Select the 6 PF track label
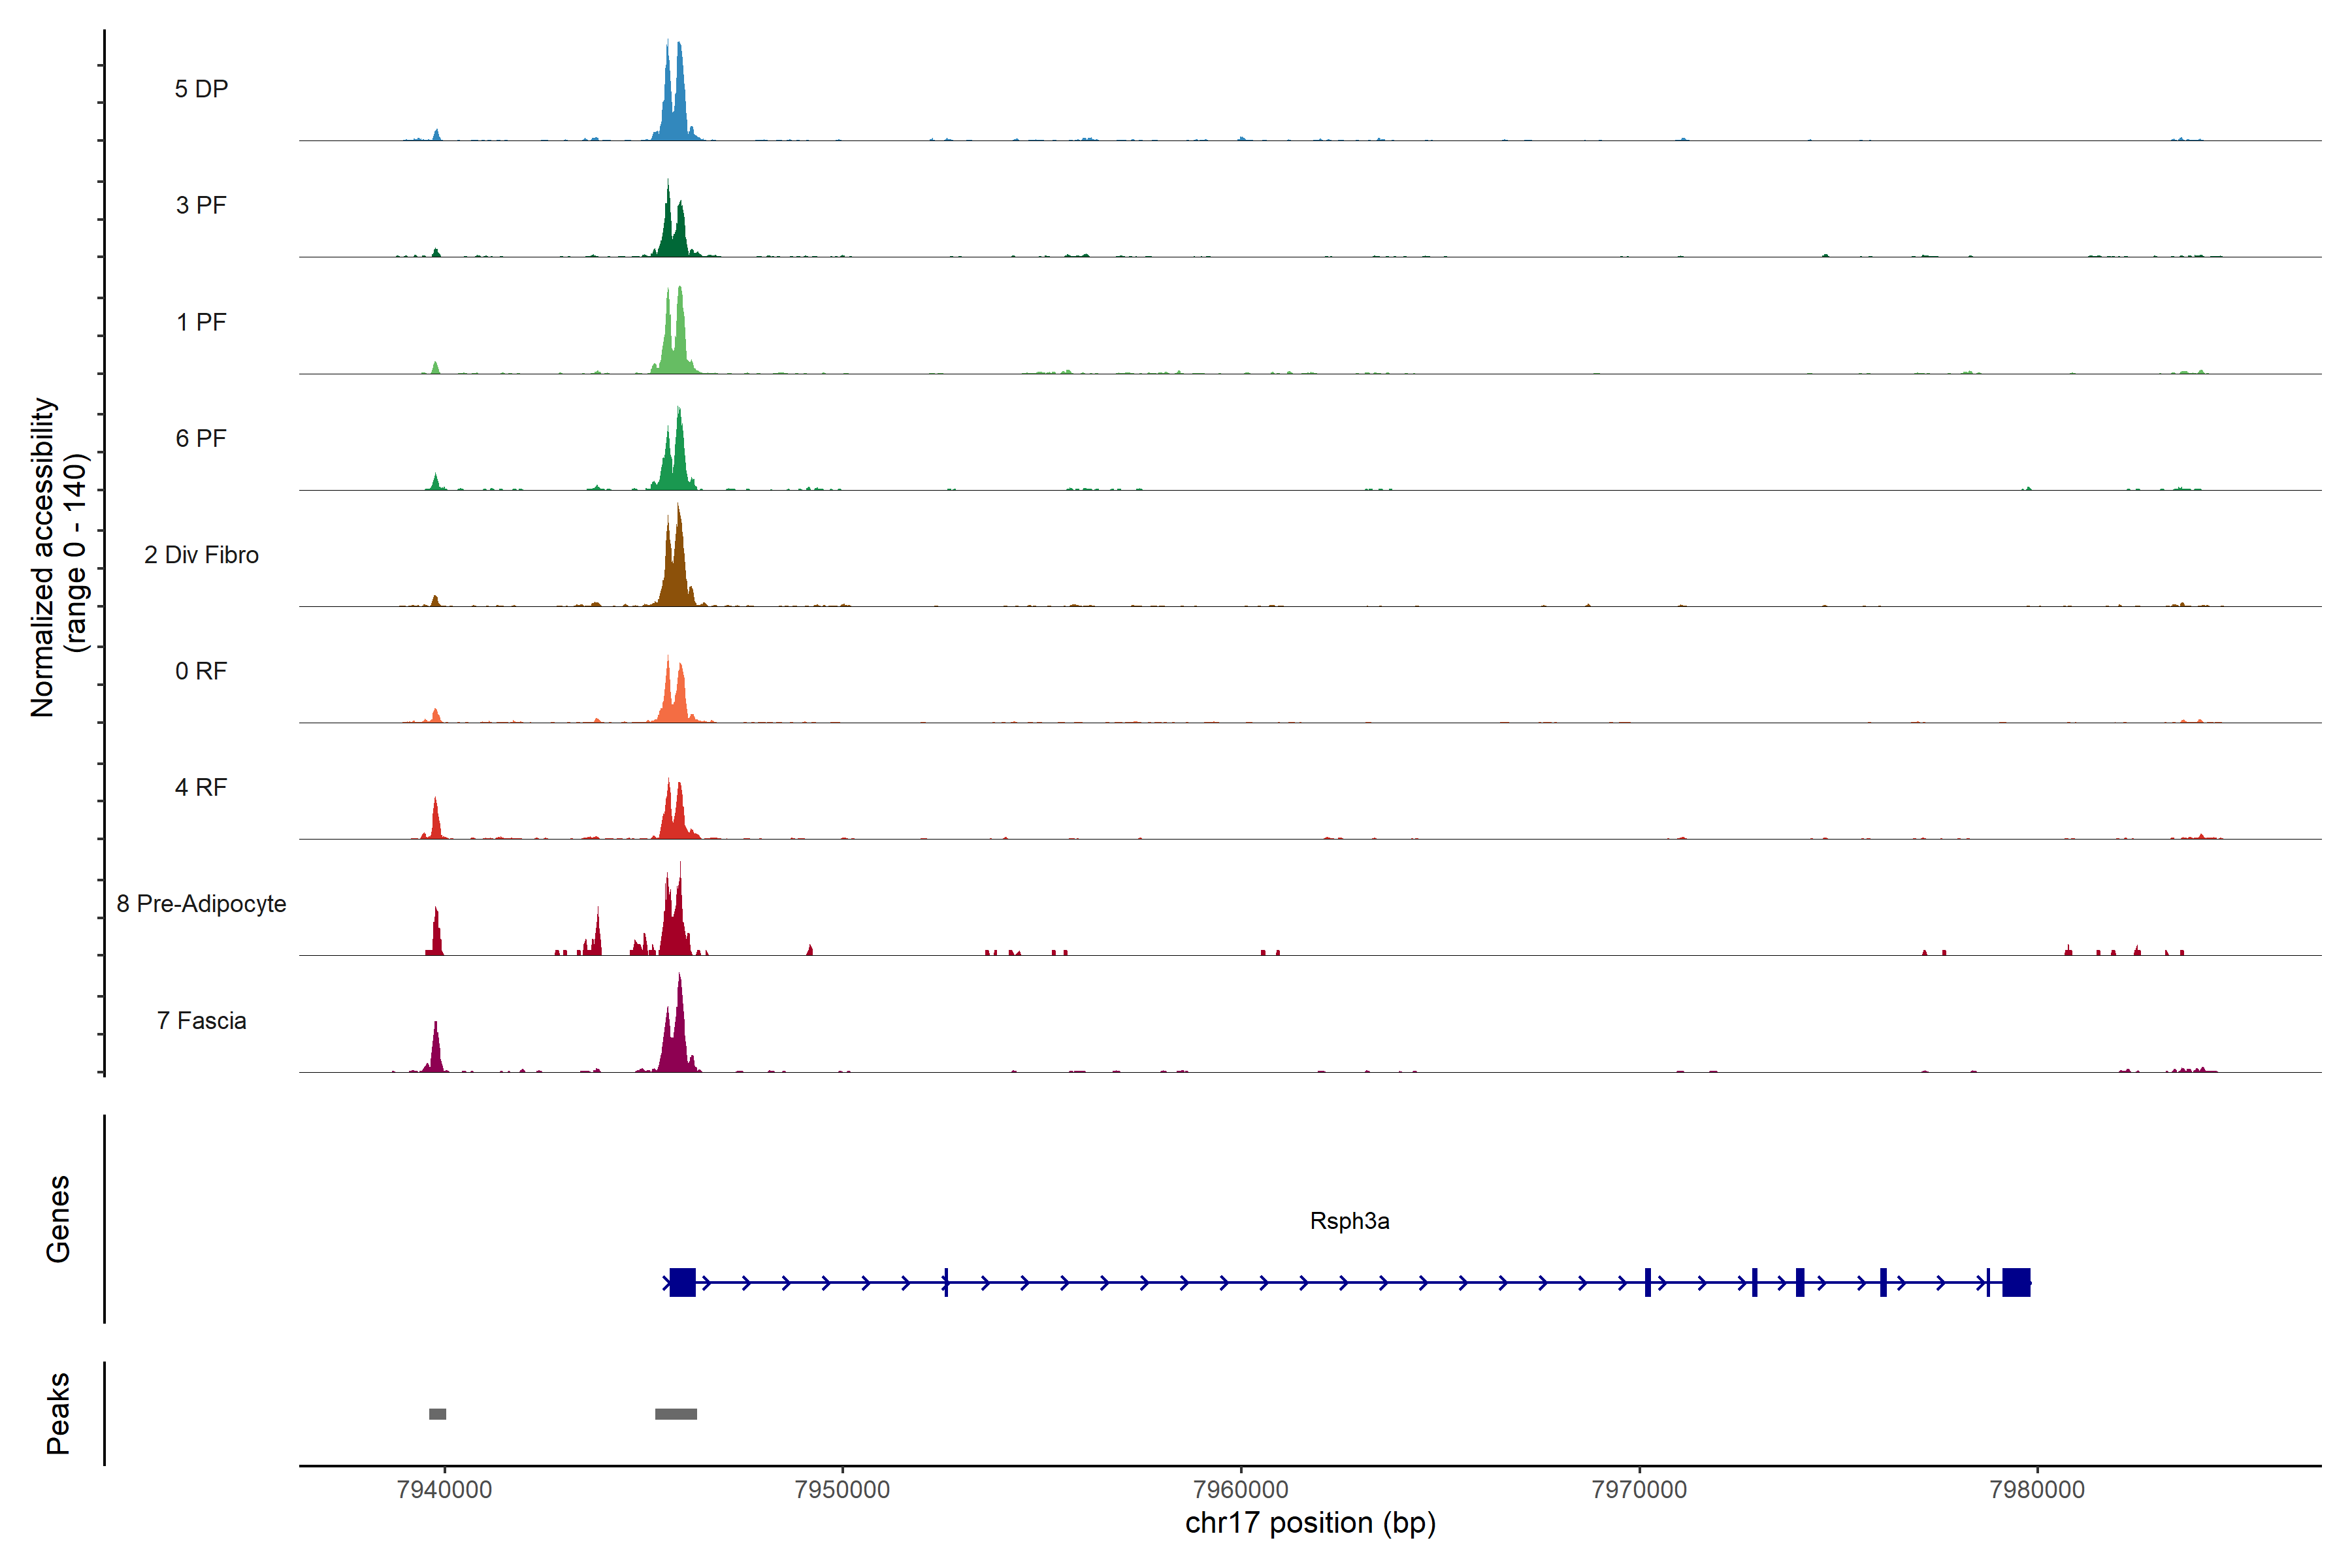Viewport: 2352px width, 1568px height. pyautogui.click(x=201, y=438)
